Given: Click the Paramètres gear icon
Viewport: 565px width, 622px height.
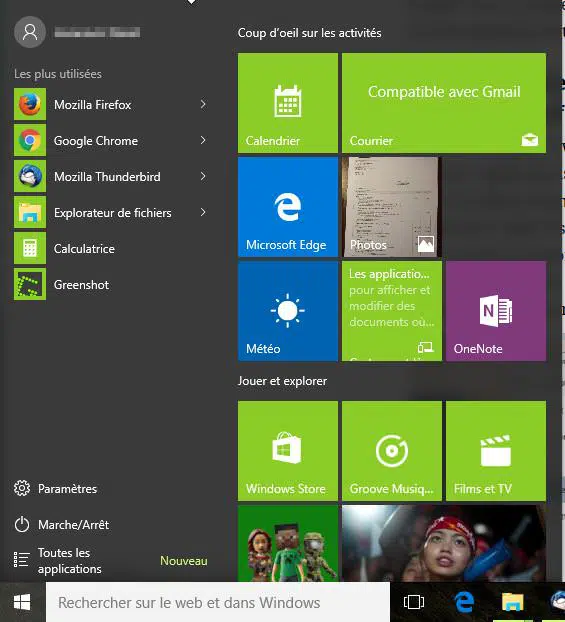Looking at the screenshot, I should [22, 488].
